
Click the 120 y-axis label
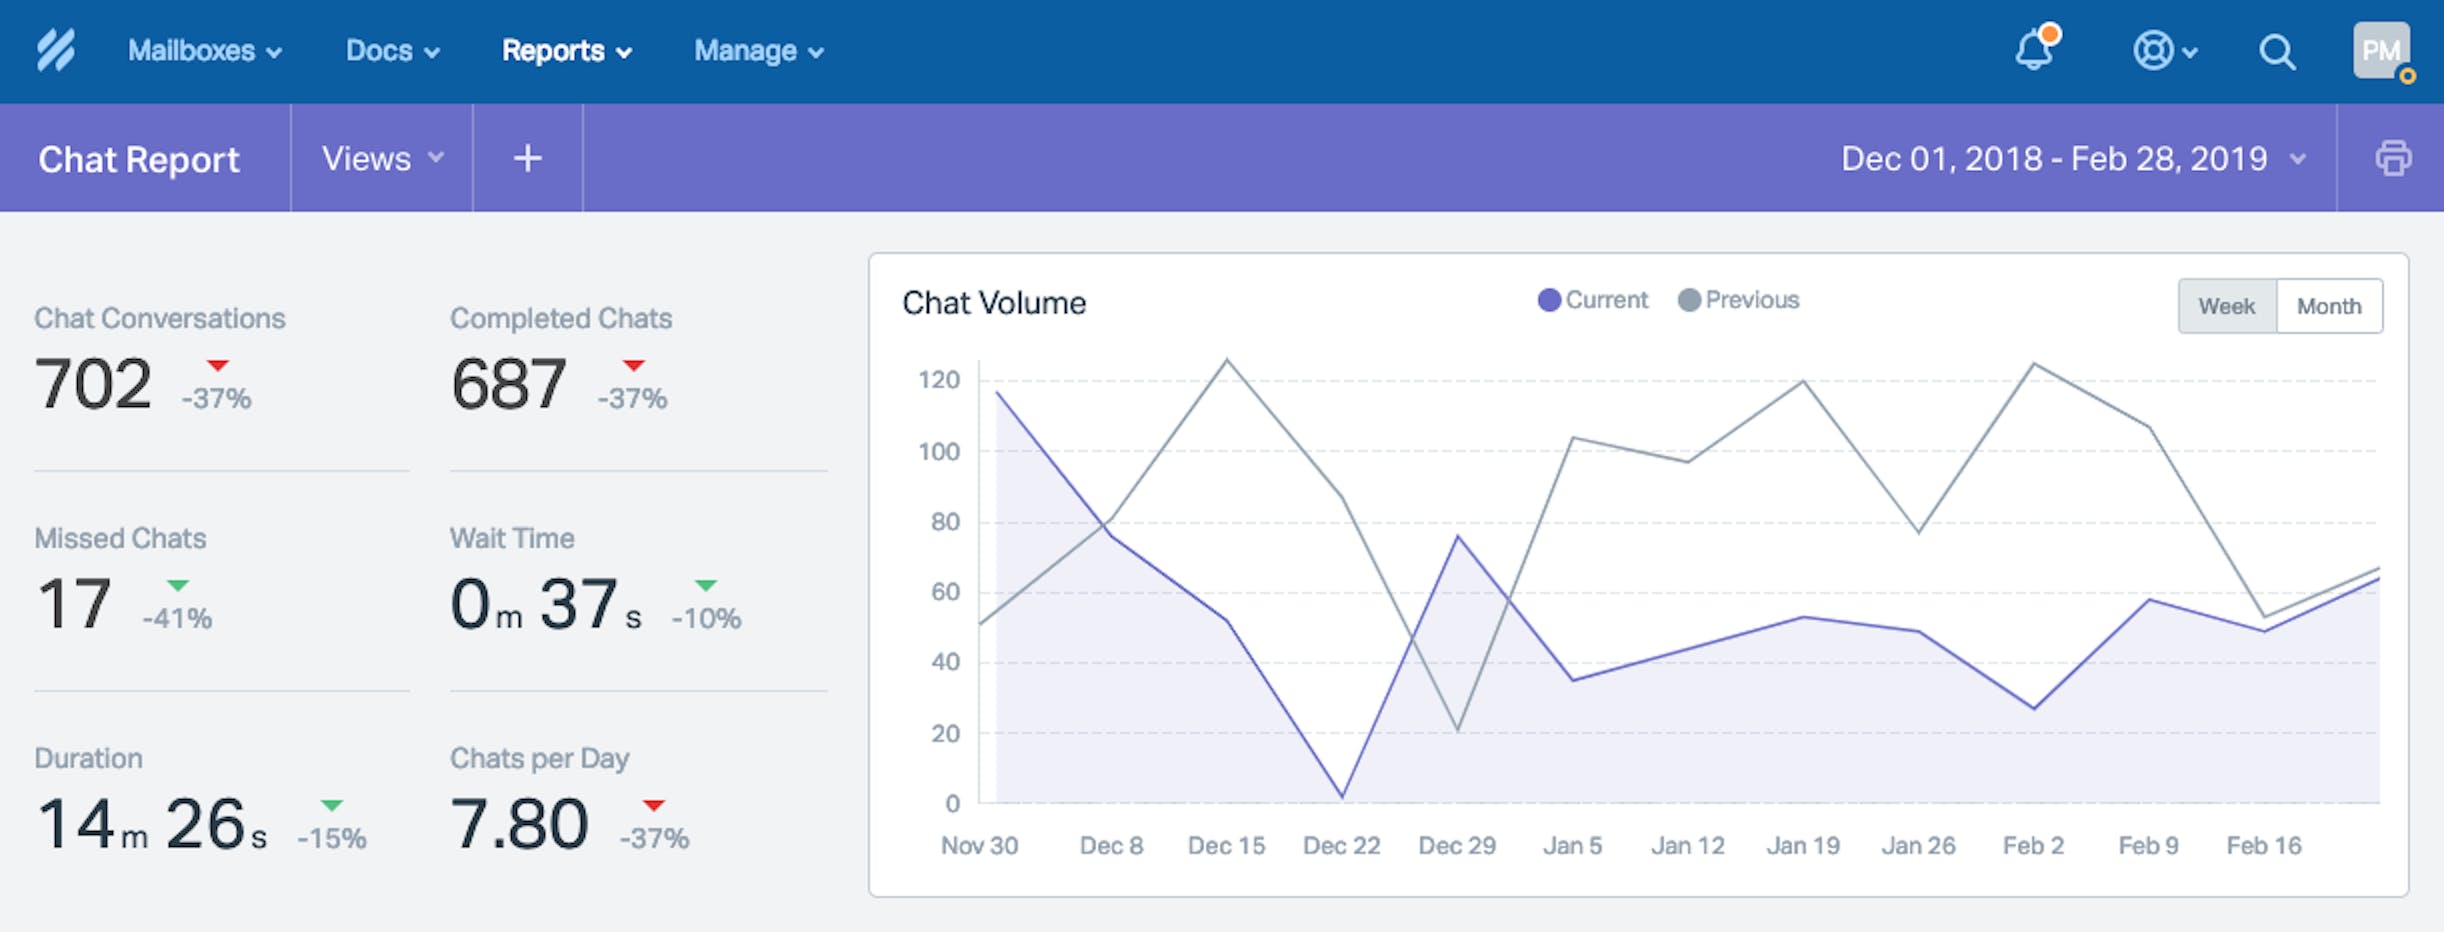tap(939, 380)
